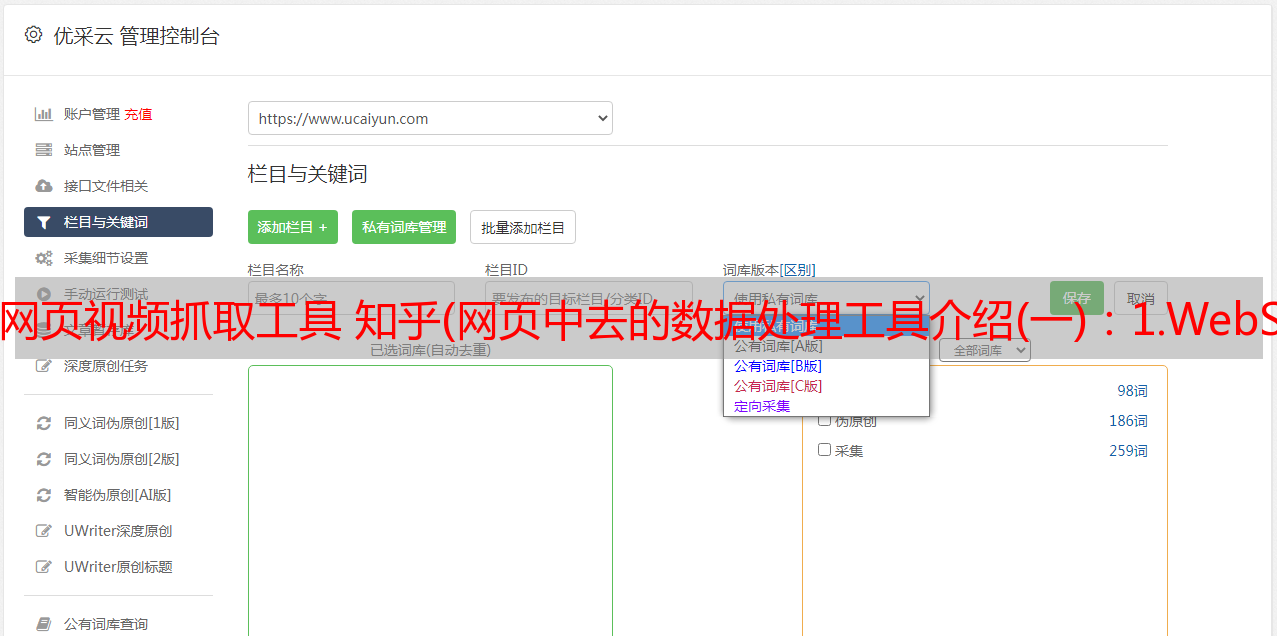The width and height of the screenshot is (1277, 636).
Task: Go to 接口文件相关 in the sidebar
Action: [106, 186]
